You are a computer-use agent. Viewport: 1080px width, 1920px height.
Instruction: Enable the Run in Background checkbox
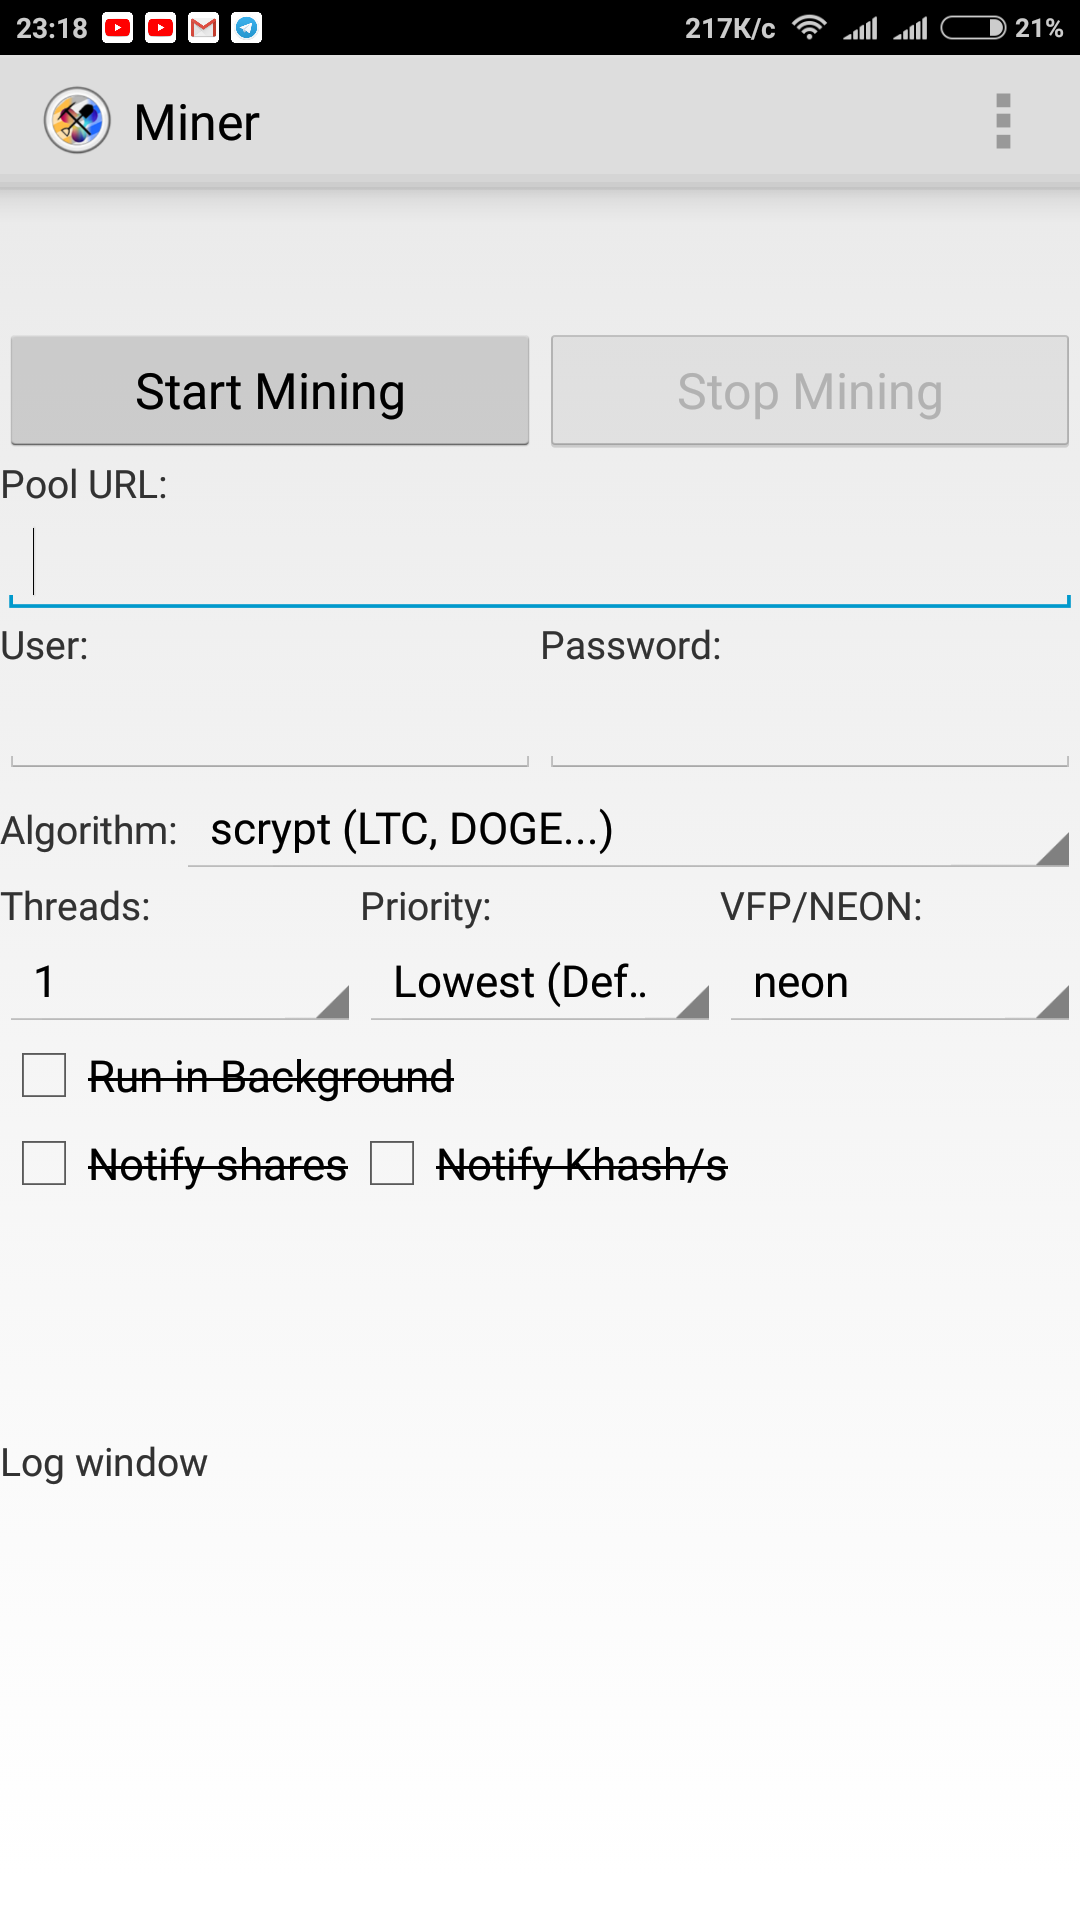(x=44, y=1076)
